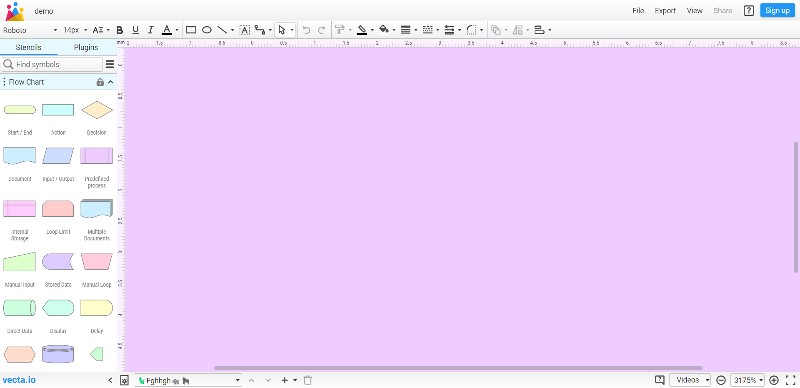Open the zoom percentage dropdown
The width and height of the screenshot is (800, 388).
[747, 380]
